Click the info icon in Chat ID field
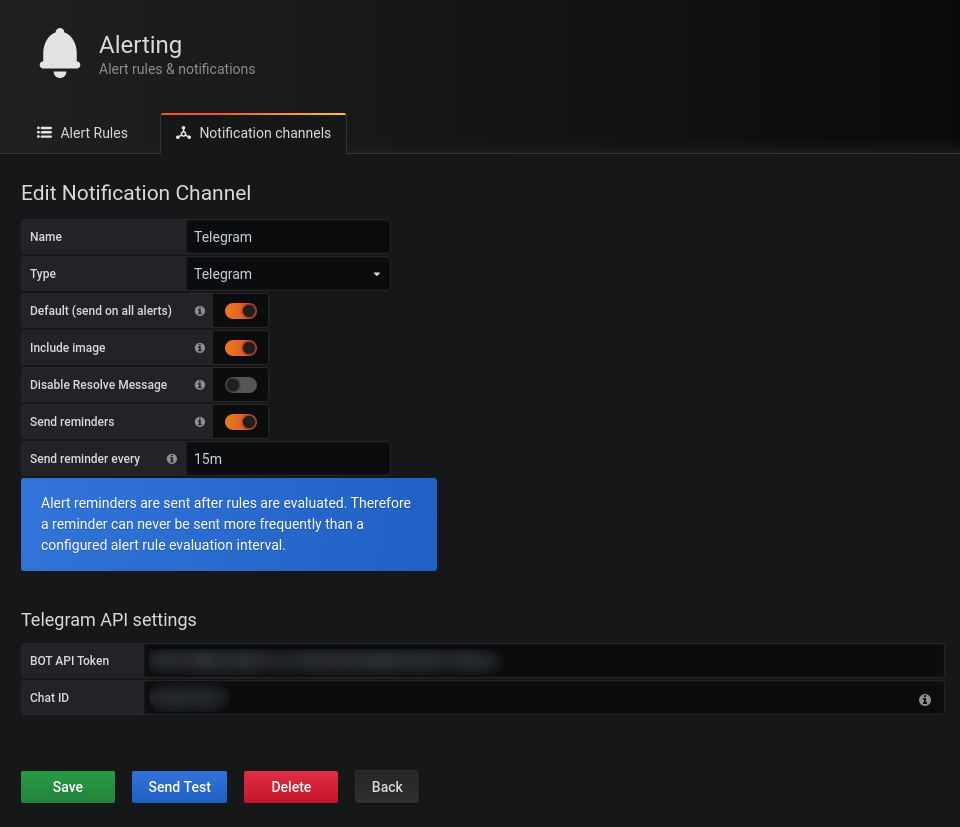This screenshot has width=960, height=827. click(x=924, y=700)
